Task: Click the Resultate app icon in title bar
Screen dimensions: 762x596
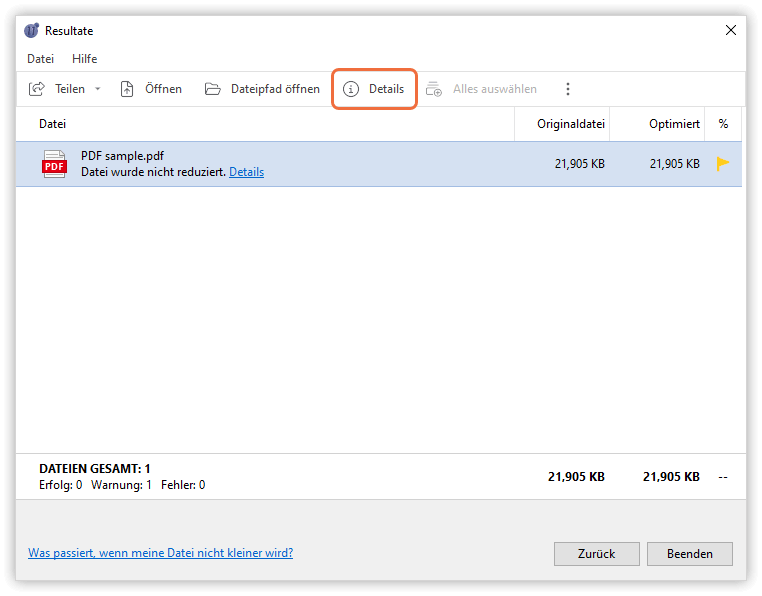Action: (32, 31)
